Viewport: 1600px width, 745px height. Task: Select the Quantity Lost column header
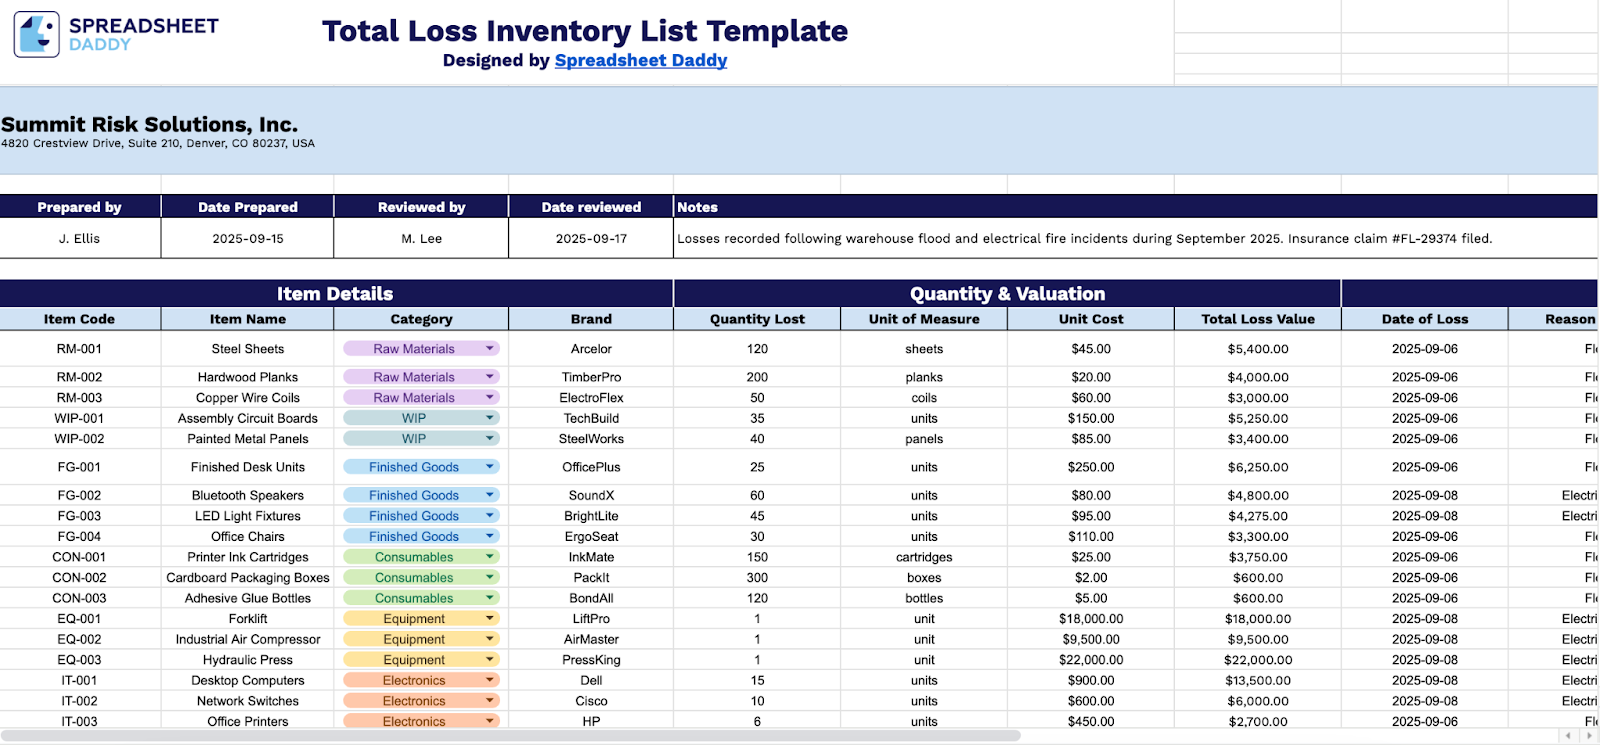coord(757,319)
